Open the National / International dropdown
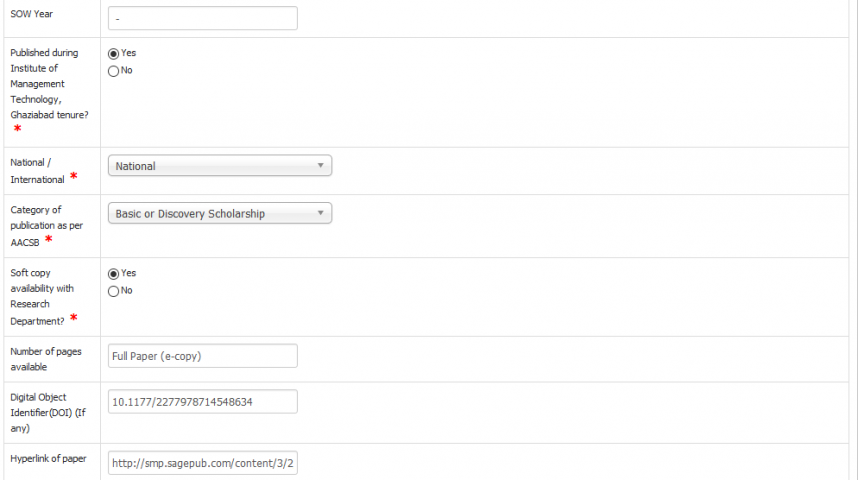The height and width of the screenshot is (480, 858). [x=219, y=166]
